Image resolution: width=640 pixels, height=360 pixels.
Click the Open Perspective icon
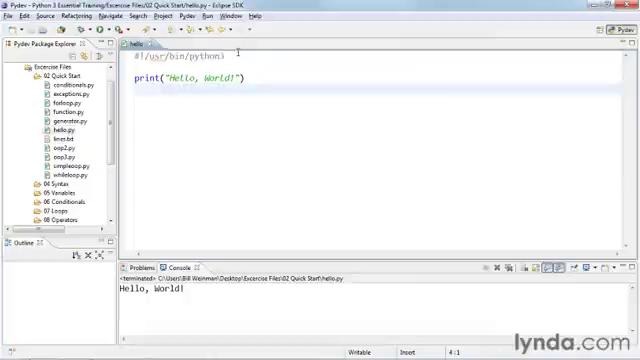coord(600,30)
